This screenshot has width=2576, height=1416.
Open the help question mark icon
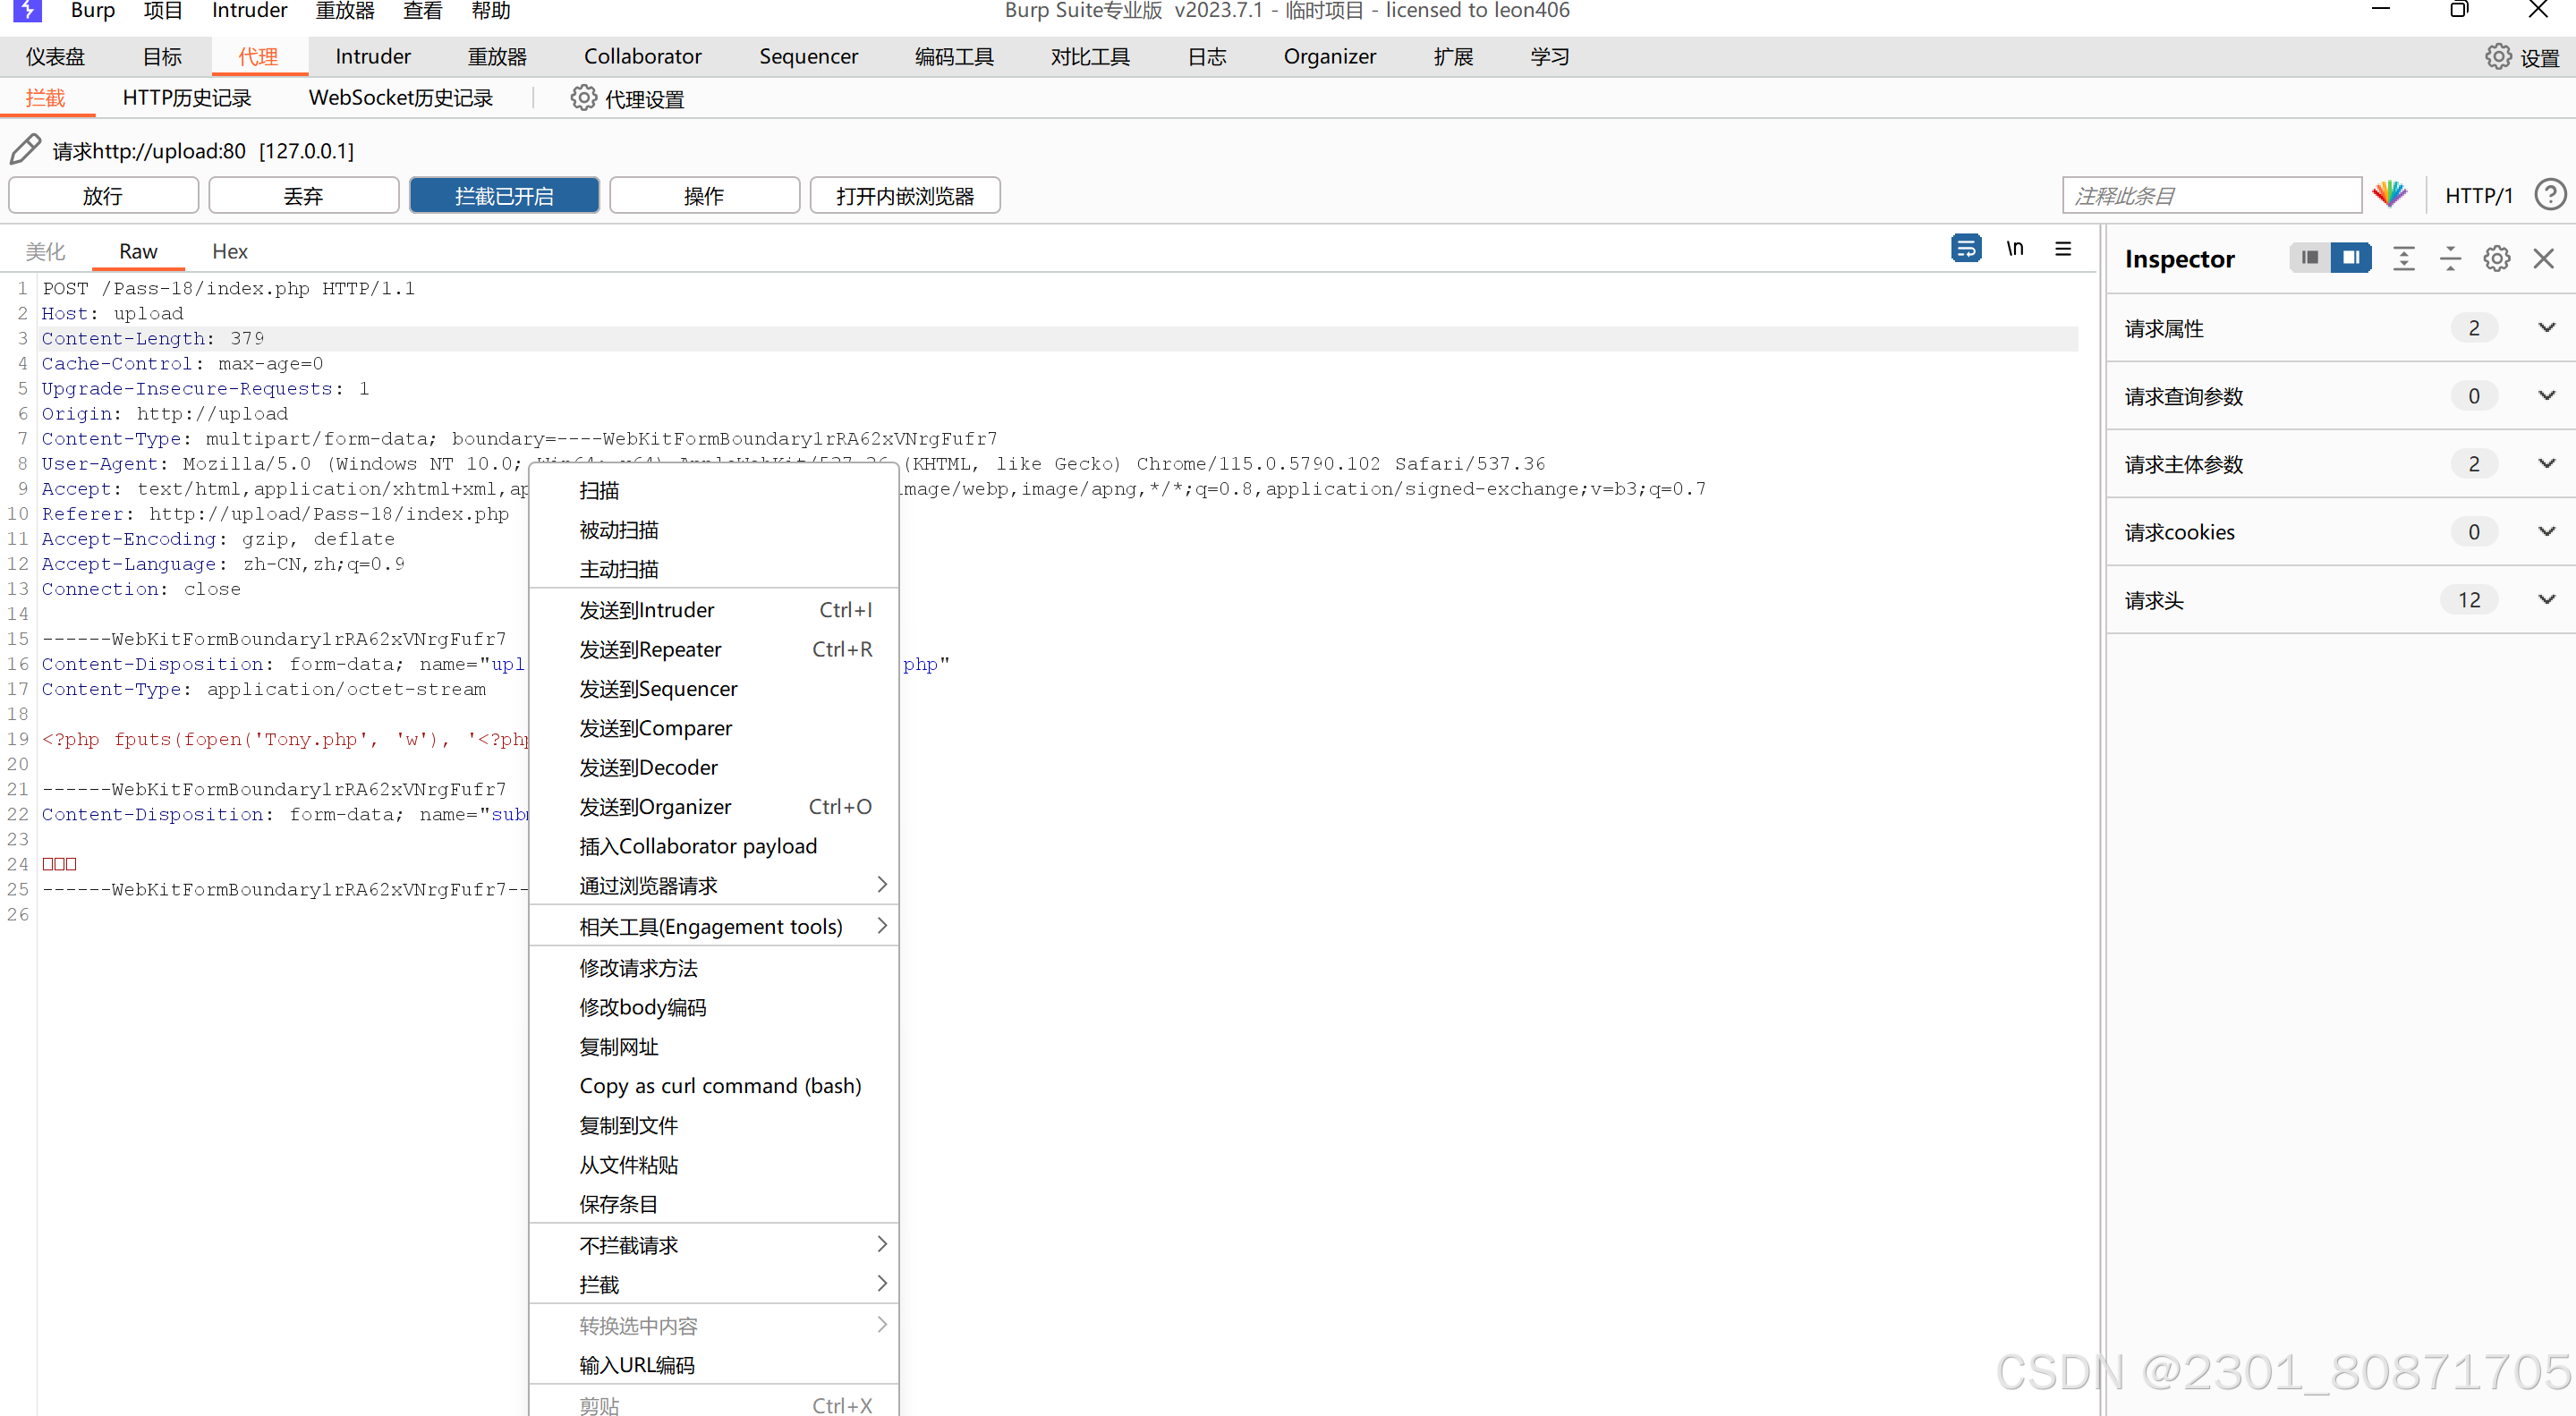coord(2549,195)
